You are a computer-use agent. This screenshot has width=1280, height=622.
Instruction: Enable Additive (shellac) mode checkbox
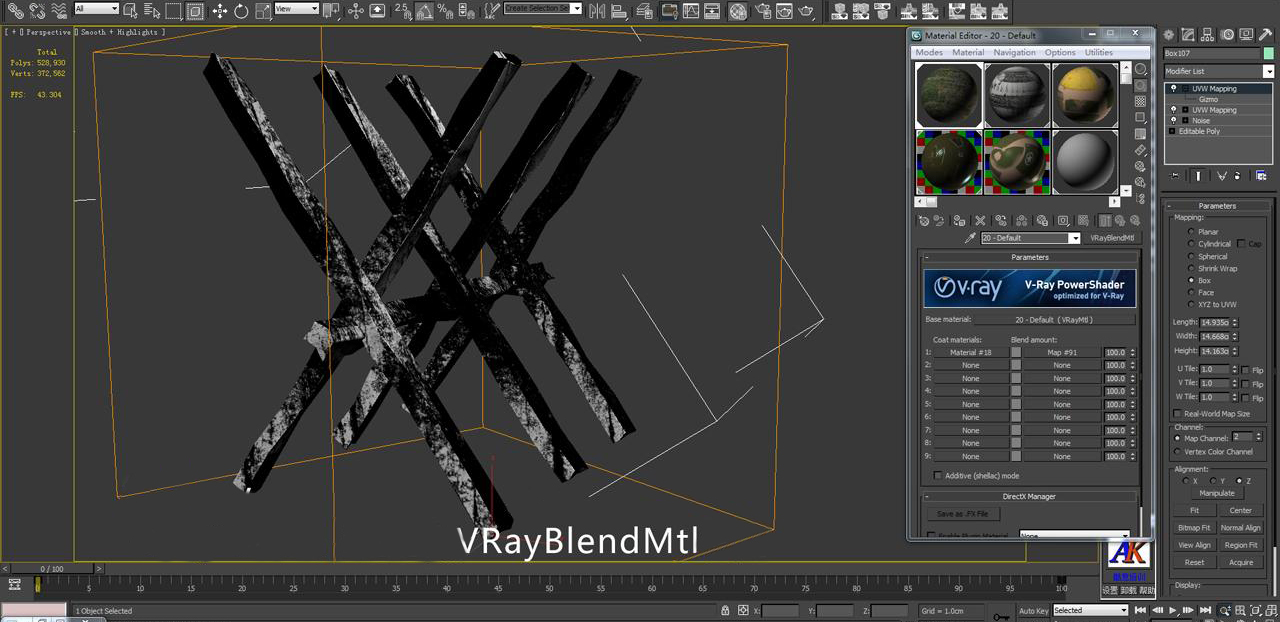point(938,475)
